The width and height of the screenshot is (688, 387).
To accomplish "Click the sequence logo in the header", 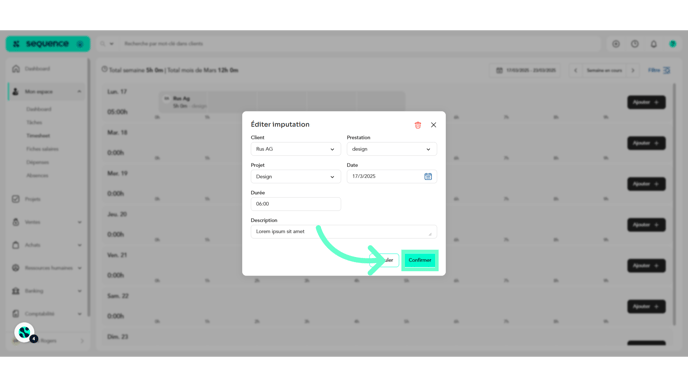I will pyautogui.click(x=48, y=44).
